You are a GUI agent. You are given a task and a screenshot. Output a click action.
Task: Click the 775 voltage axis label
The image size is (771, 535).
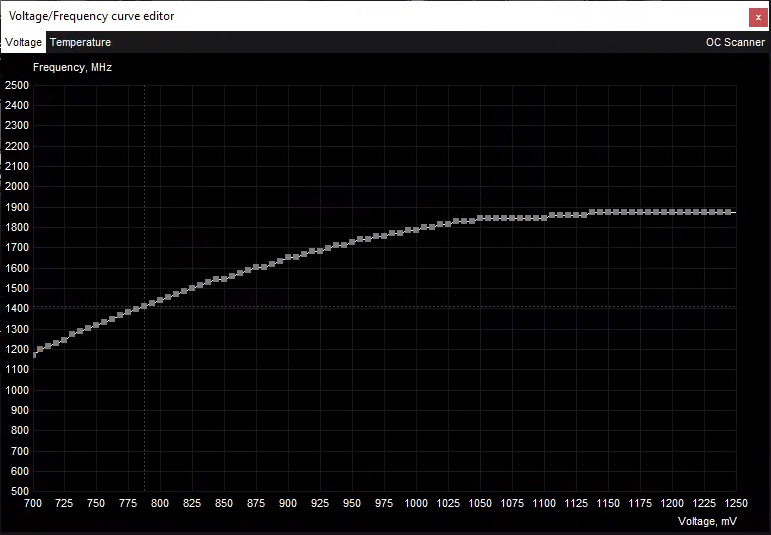tap(128, 503)
